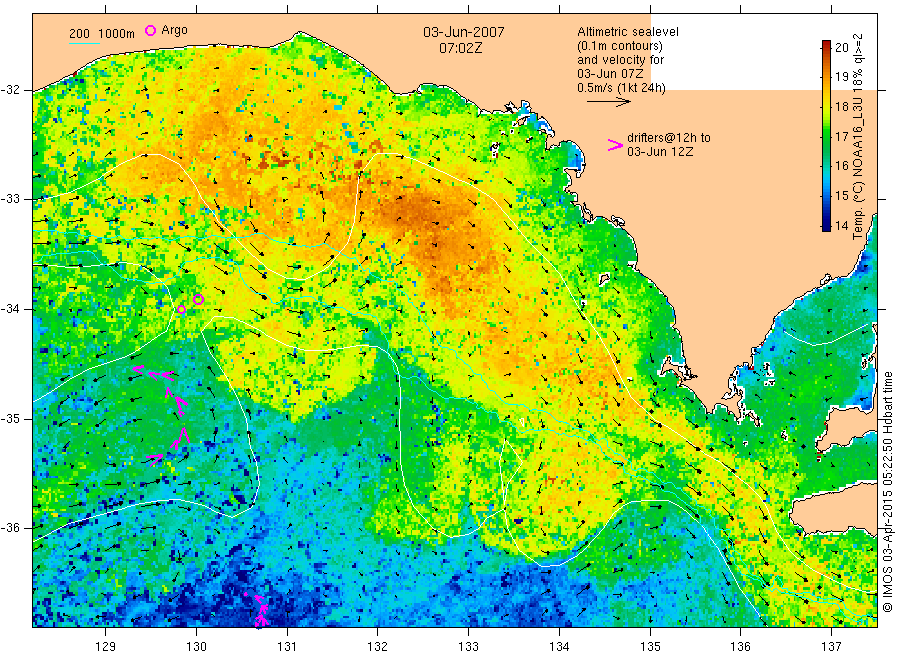Click the longitude label 131
Viewport: 900px width, 660px height.
pyautogui.click(x=287, y=647)
